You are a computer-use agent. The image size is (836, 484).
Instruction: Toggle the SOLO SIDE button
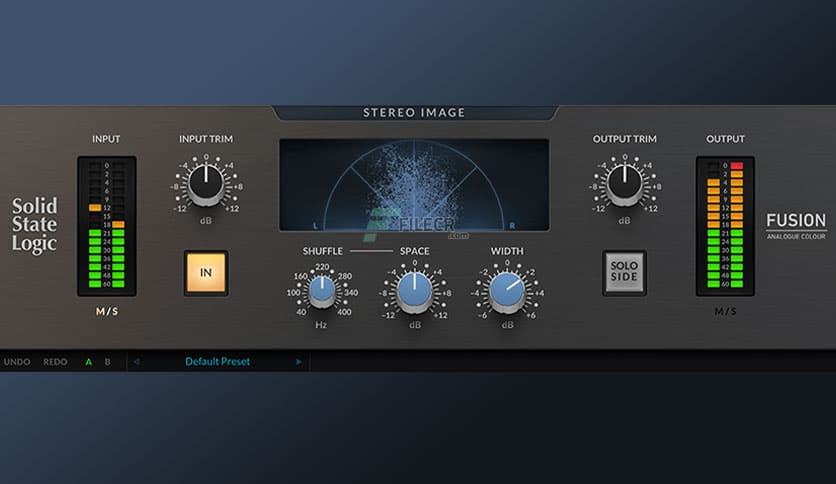(624, 272)
